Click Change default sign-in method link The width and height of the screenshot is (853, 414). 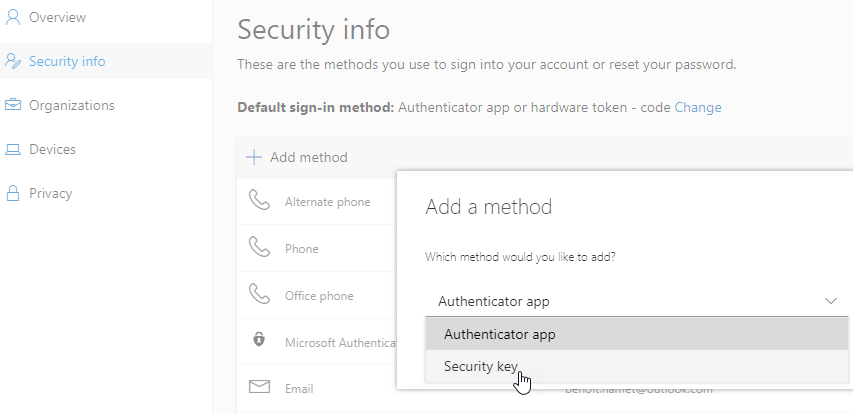tap(697, 107)
